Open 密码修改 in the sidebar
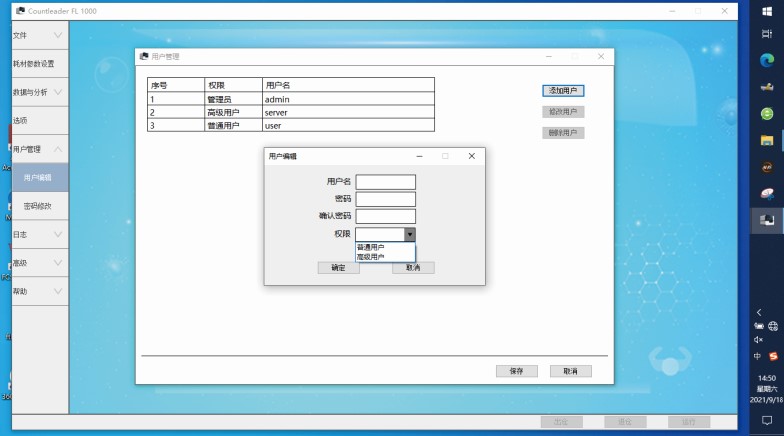 [39, 206]
